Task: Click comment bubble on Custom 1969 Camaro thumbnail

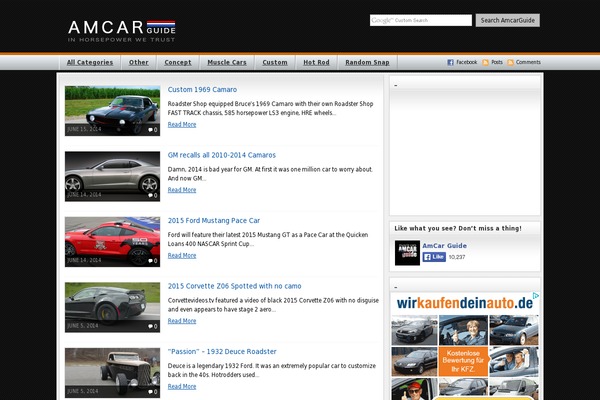Action: [152, 130]
